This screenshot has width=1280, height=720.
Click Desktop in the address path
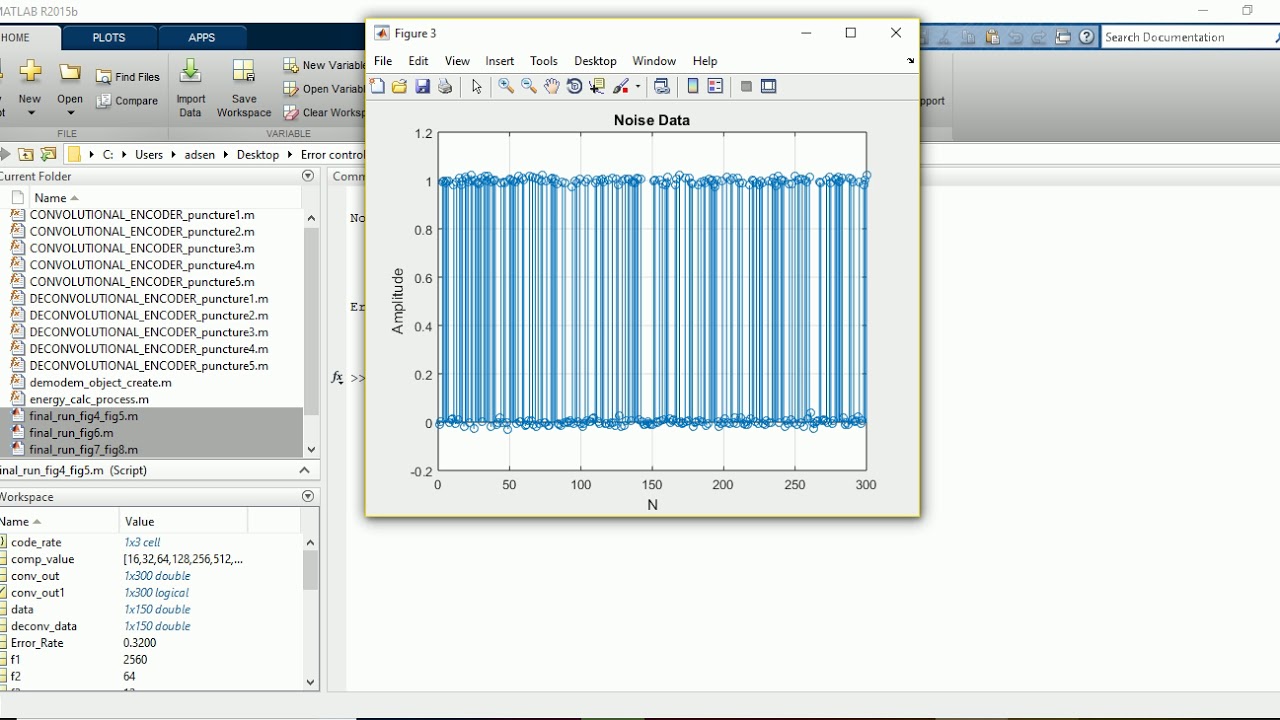pos(258,155)
